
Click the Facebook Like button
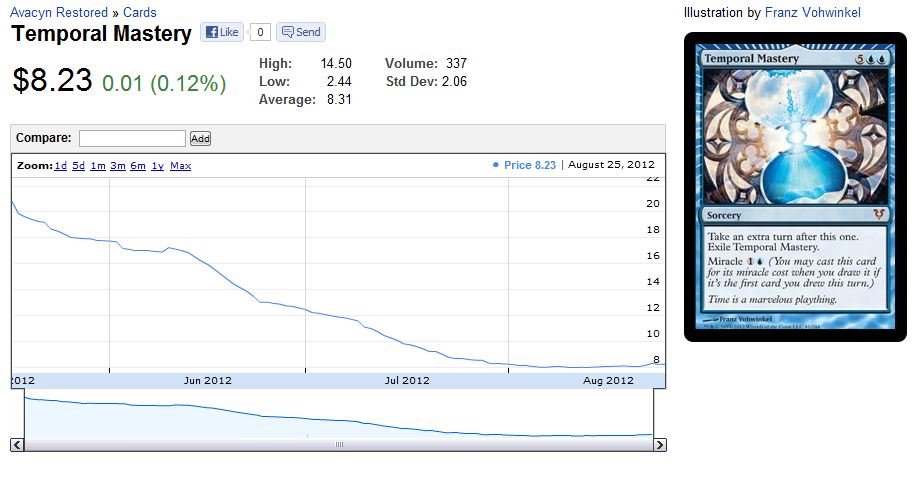[x=222, y=32]
